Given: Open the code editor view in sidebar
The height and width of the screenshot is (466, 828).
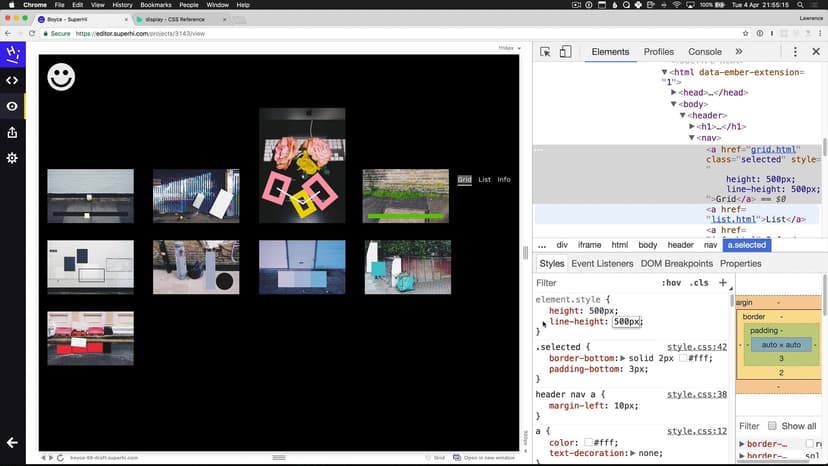Looking at the screenshot, I should pyautogui.click(x=12, y=80).
